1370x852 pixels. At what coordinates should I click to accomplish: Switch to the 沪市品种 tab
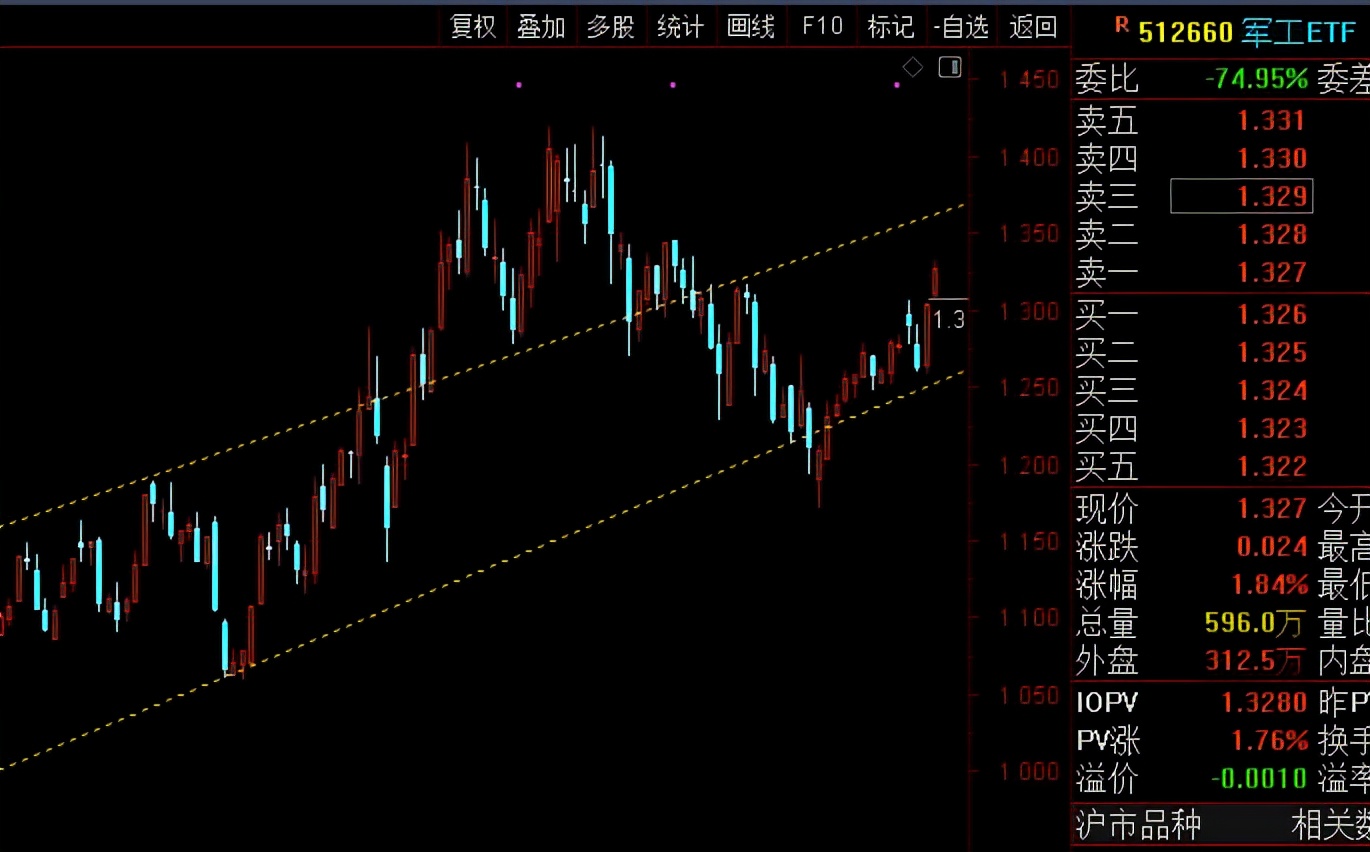coord(1138,826)
